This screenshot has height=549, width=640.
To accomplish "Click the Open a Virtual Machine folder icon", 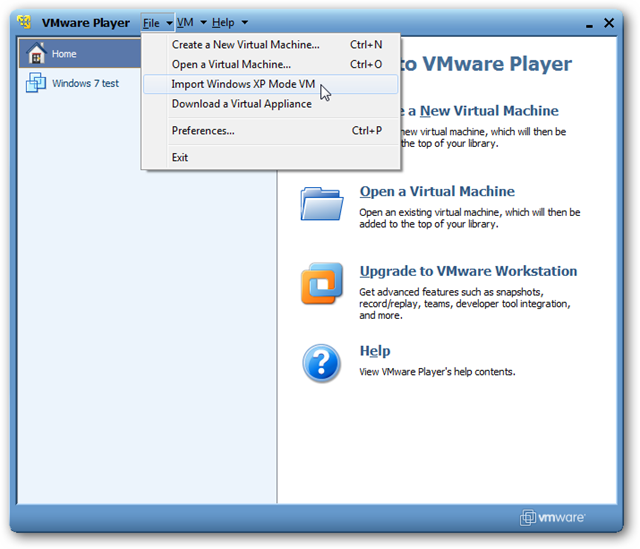I will pyautogui.click(x=322, y=204).
